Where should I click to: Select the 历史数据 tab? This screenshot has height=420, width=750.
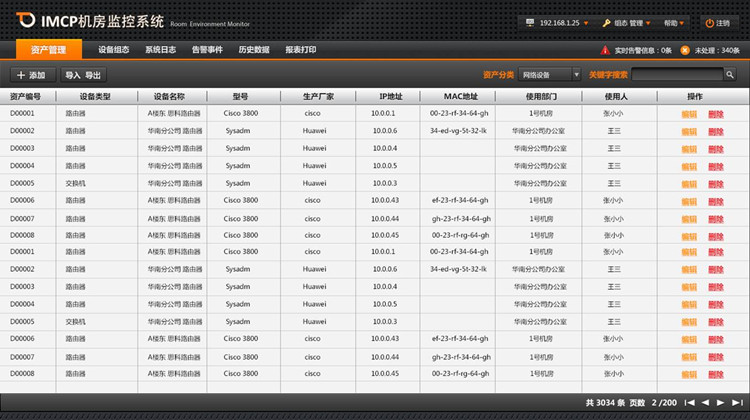pos(253,49)
